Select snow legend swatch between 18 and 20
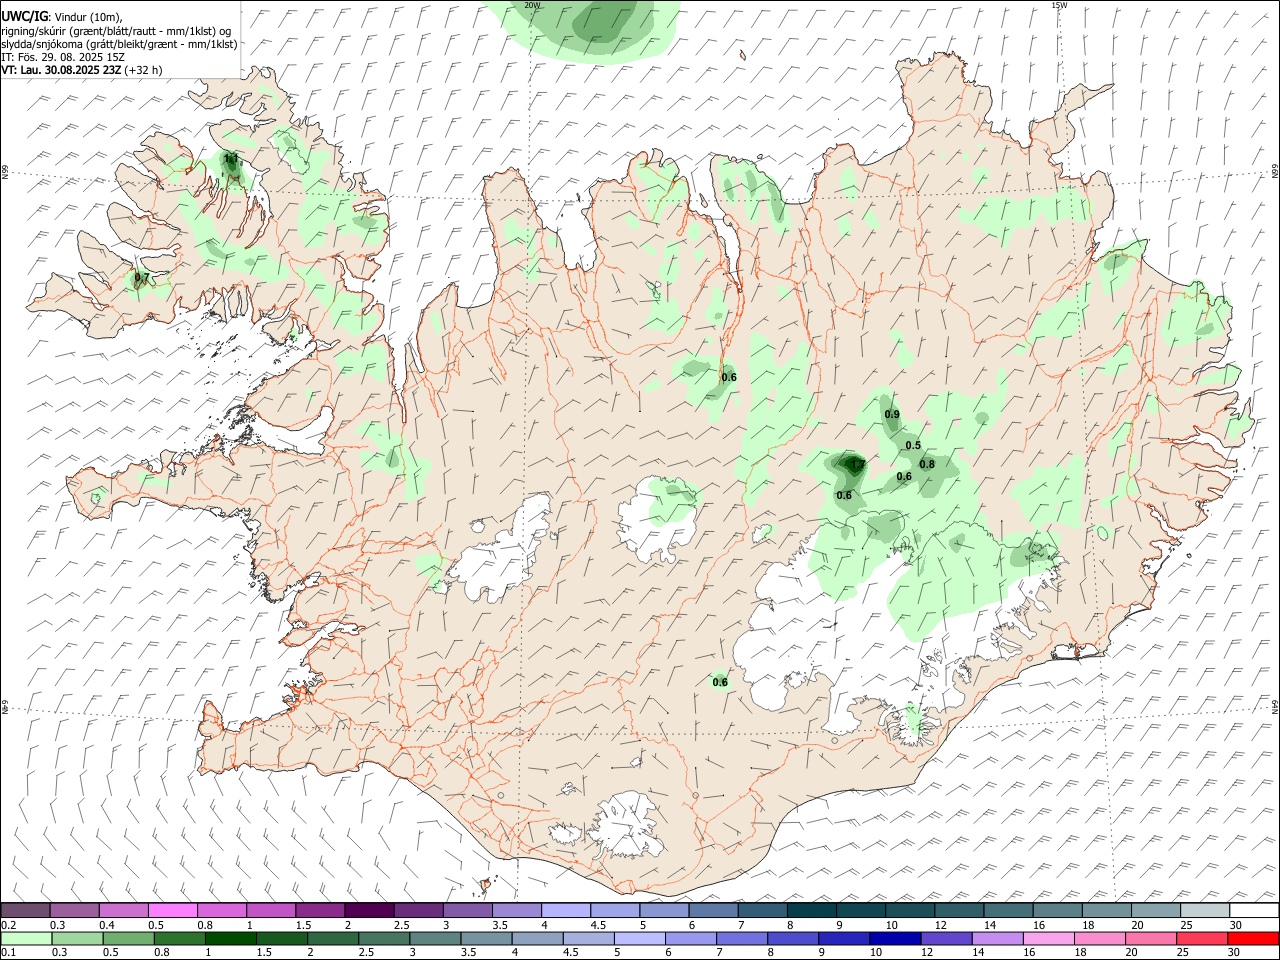This screenshot has height=960, width=1280. point(1106,911)
